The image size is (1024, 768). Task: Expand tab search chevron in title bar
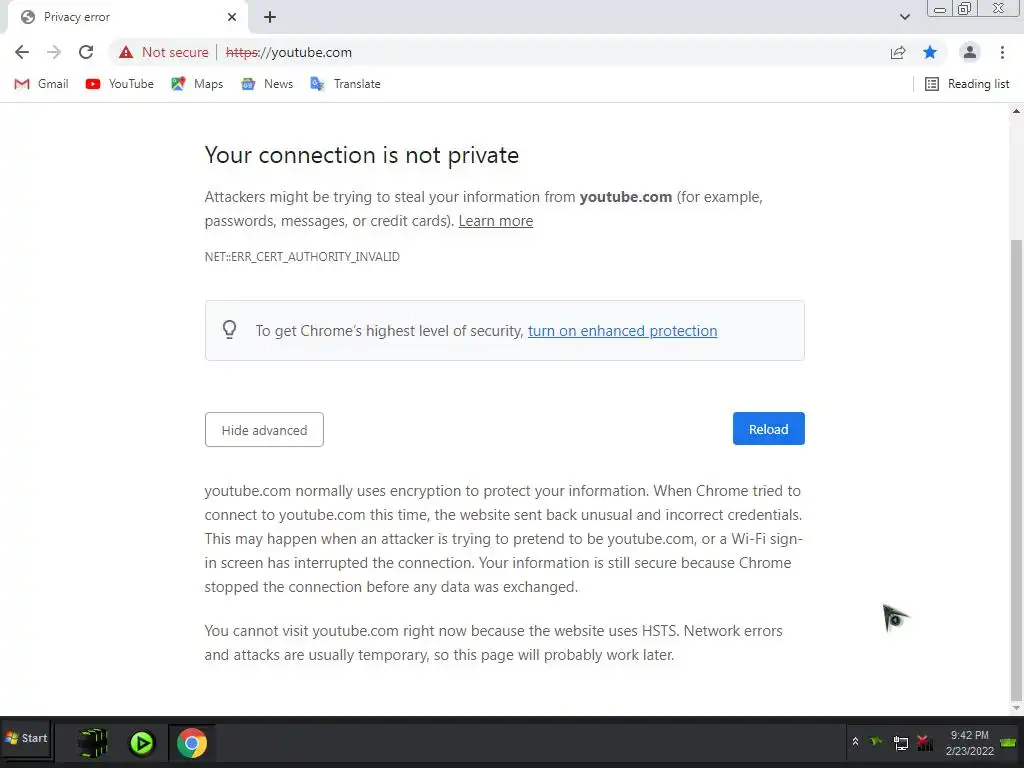(905, 17)
